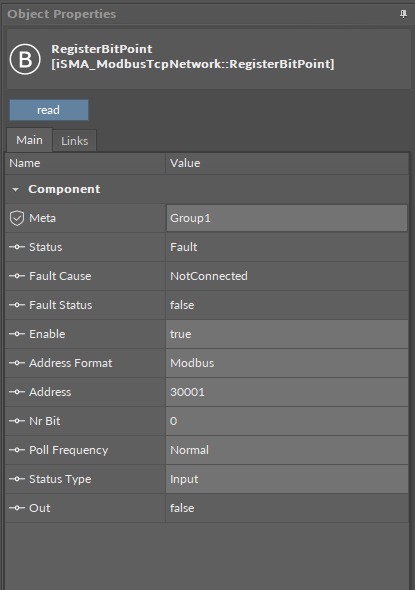Click the Nr Bit value field

click(287, 421)
